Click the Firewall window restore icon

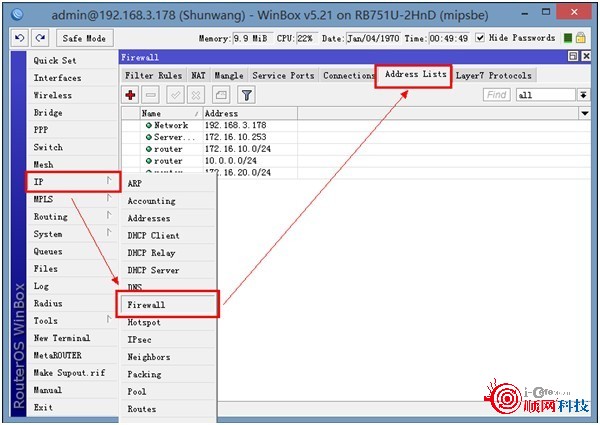click(x=573, y=57)
